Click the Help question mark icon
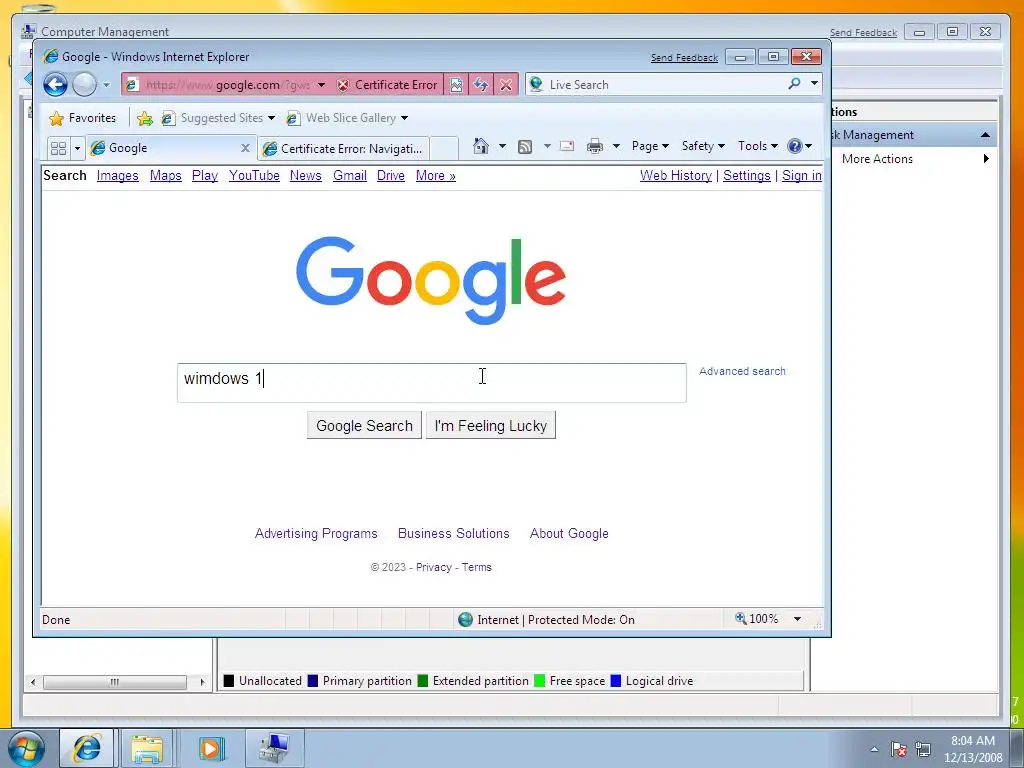The width and height of the screenshot is (1024, 768). click(795, 146)
